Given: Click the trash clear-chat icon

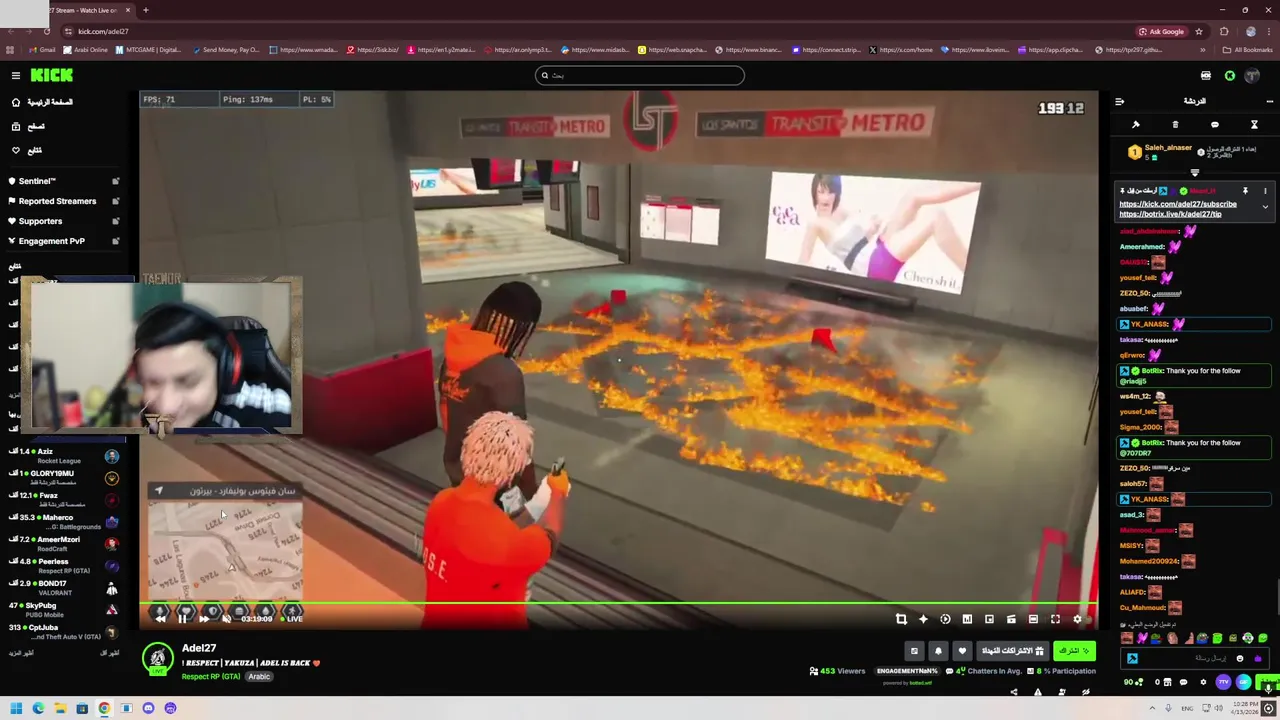Looking at the screenshot, I should coord(1175,125).
